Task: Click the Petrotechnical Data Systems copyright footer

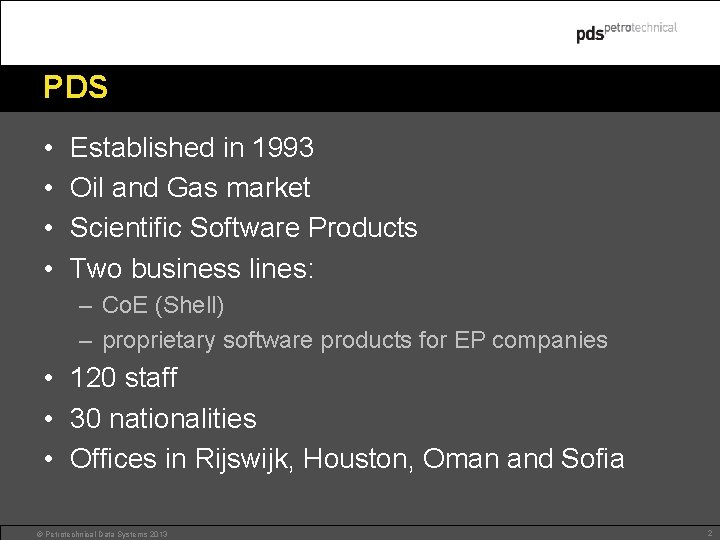Action: tap(102, 535)
